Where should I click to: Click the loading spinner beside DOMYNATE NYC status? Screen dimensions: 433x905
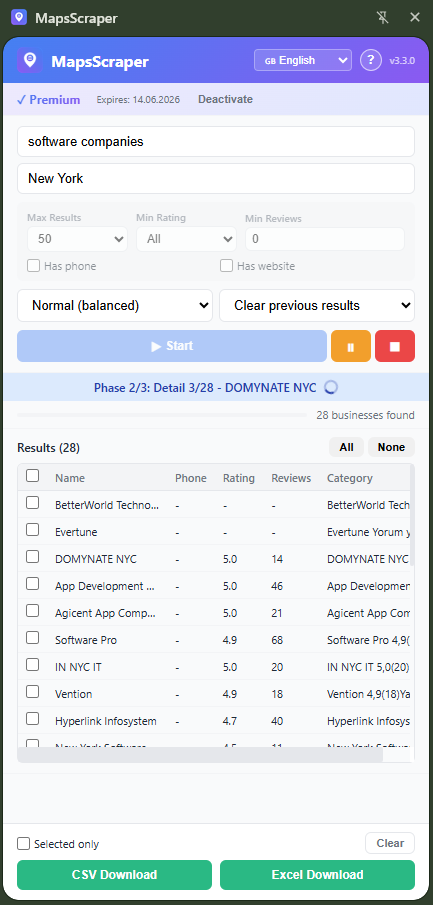331,387
